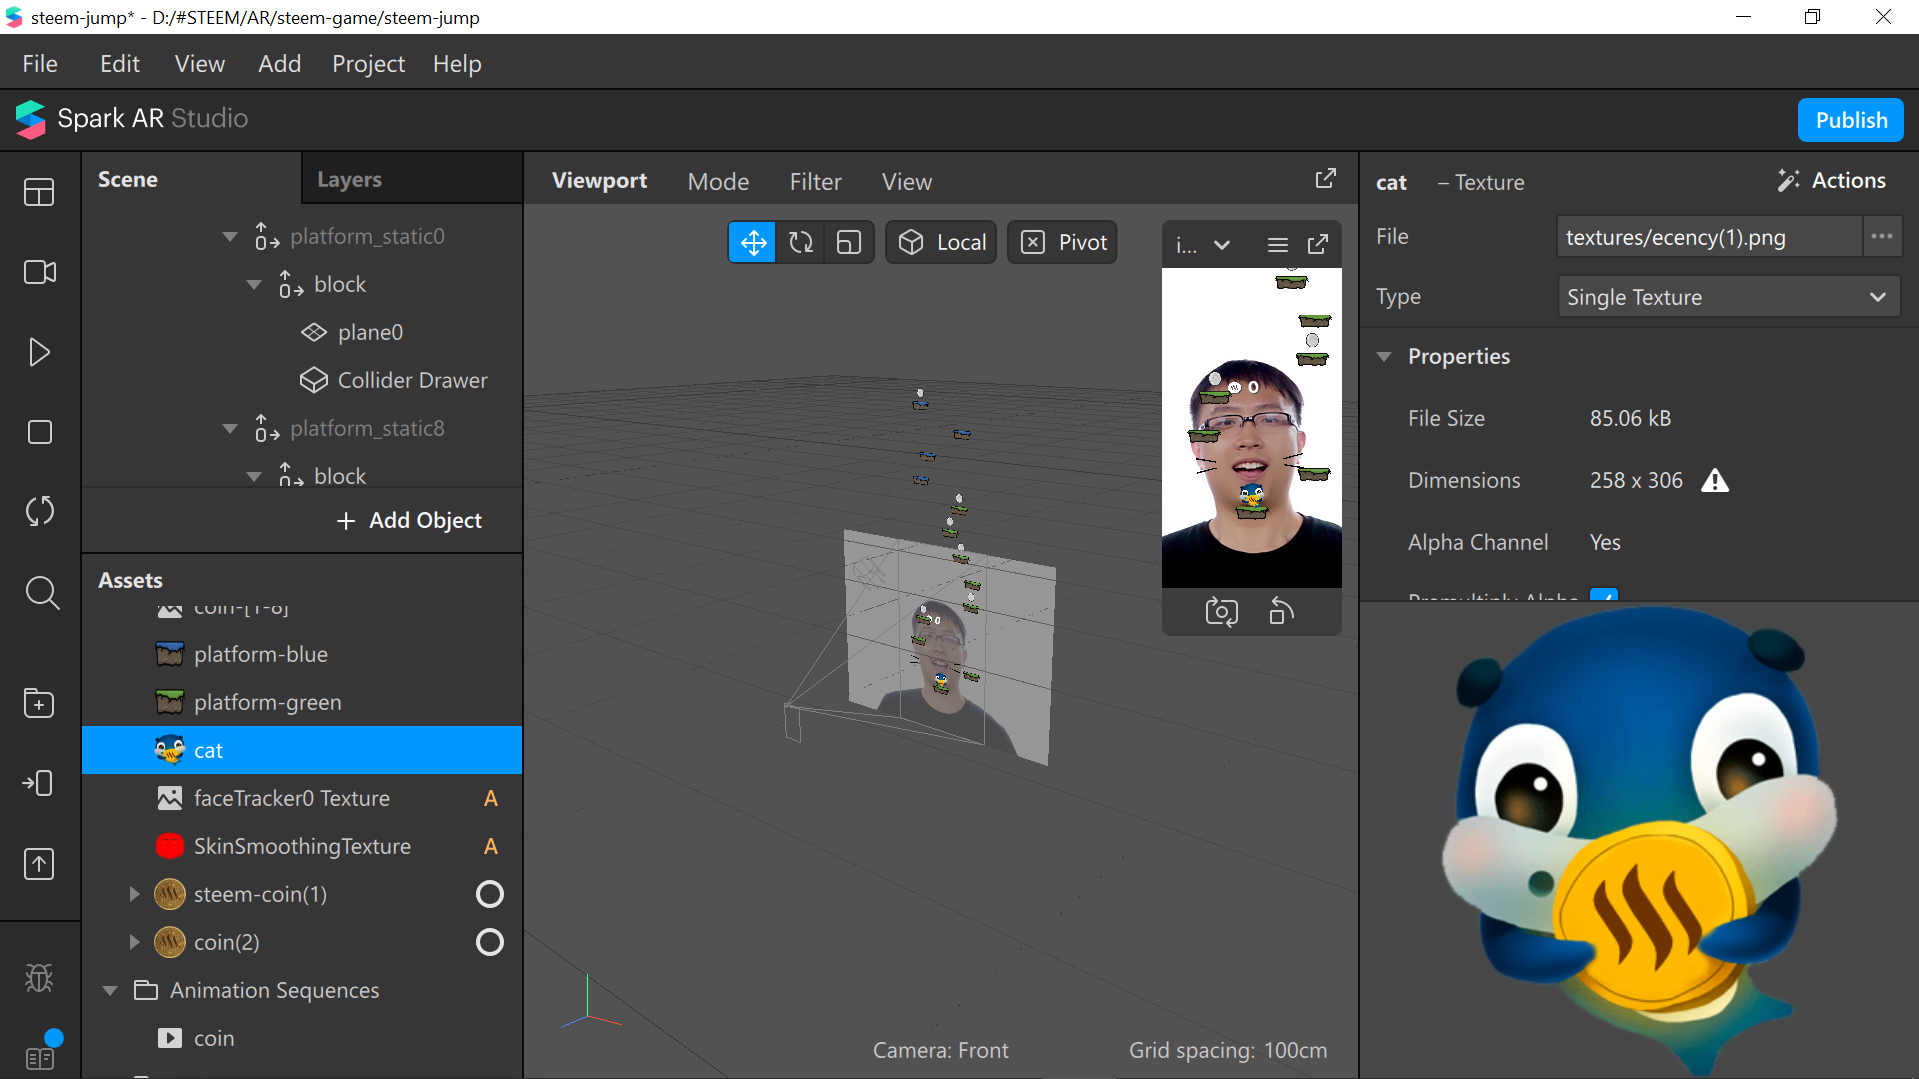Open the File menu

[x=40, y=64]
